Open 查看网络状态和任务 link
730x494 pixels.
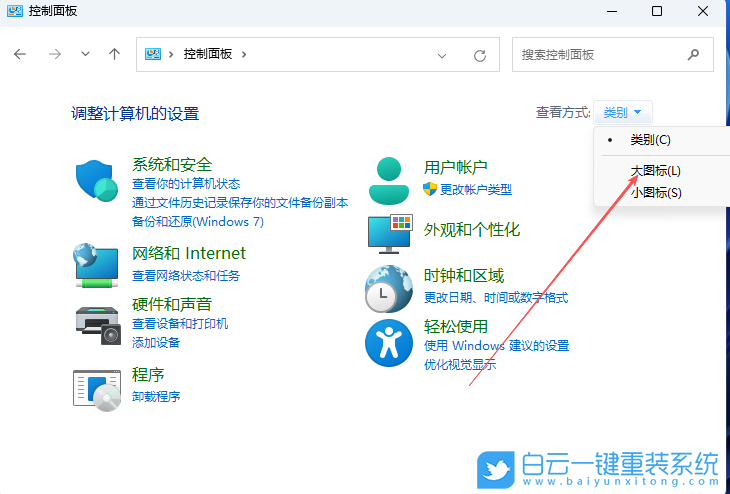pos(186,276)
